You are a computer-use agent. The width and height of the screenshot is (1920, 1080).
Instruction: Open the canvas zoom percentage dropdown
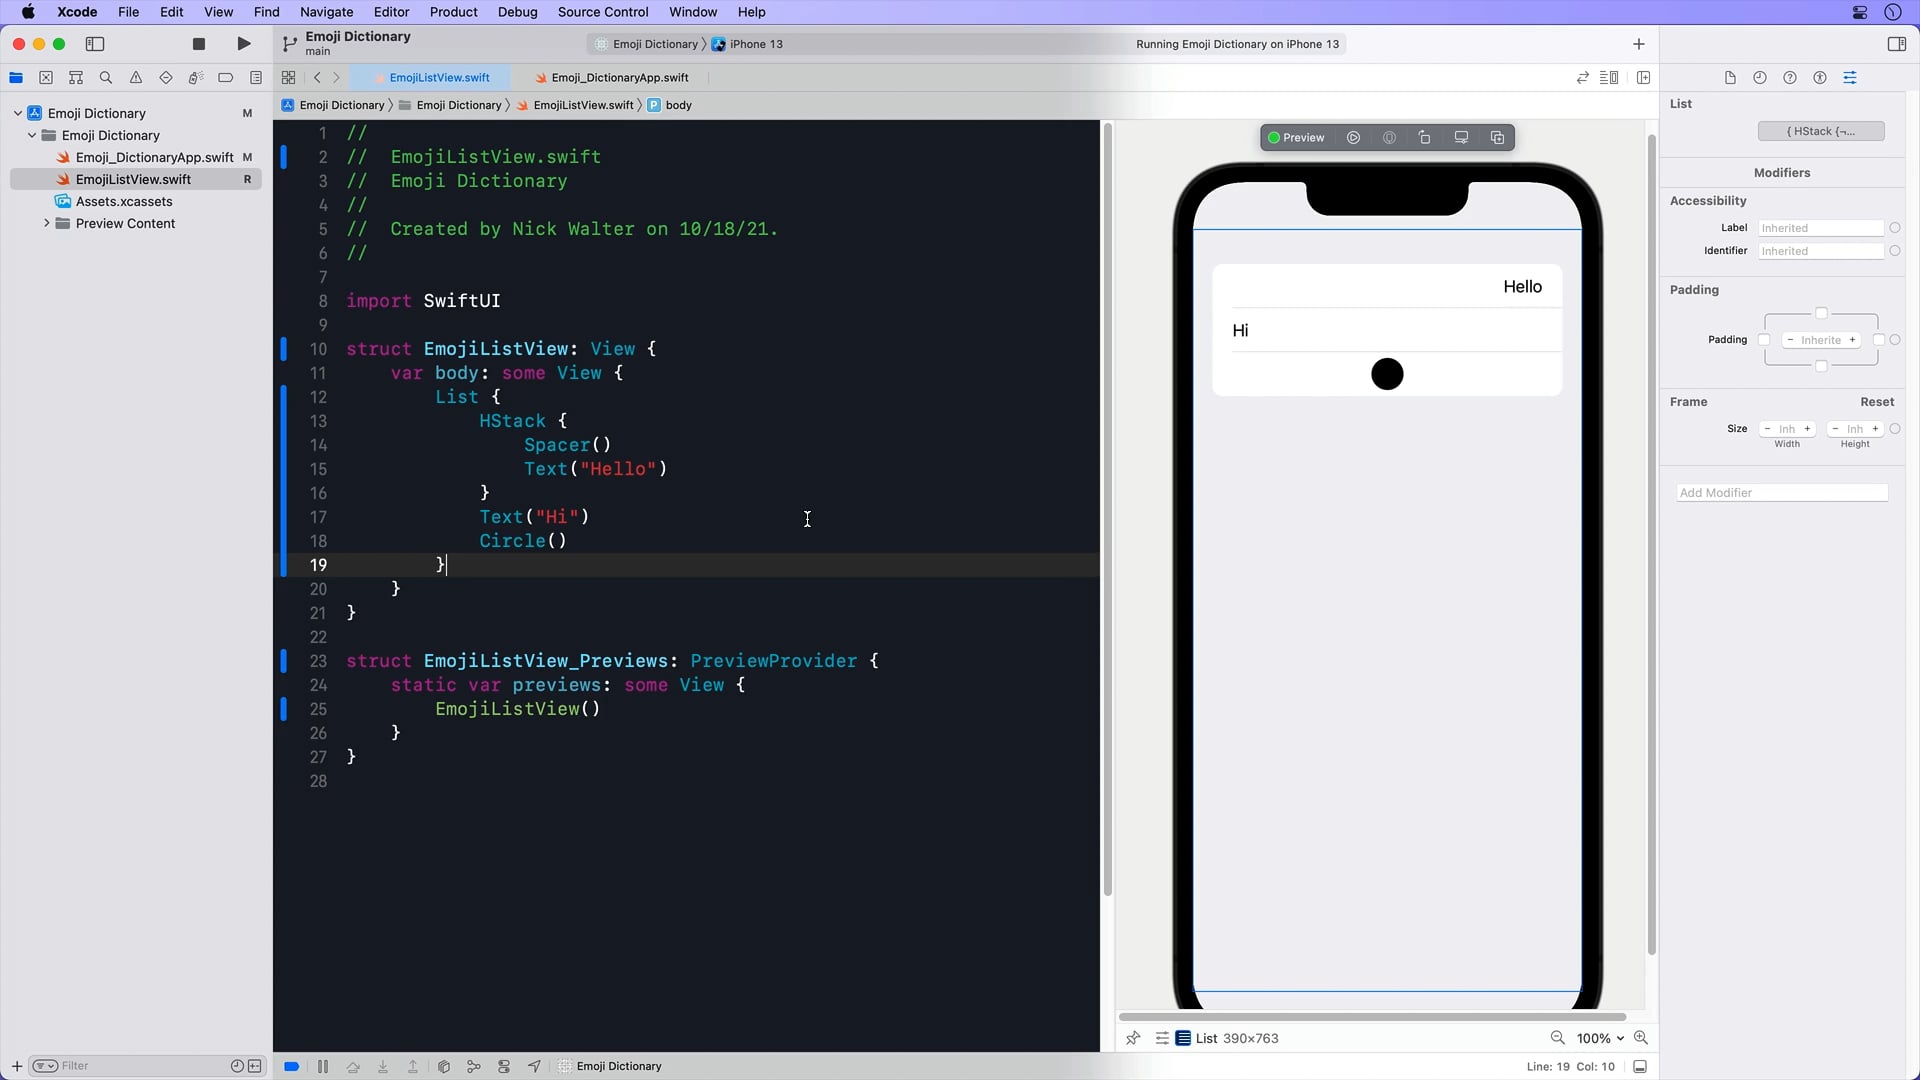[1600, 1039]
